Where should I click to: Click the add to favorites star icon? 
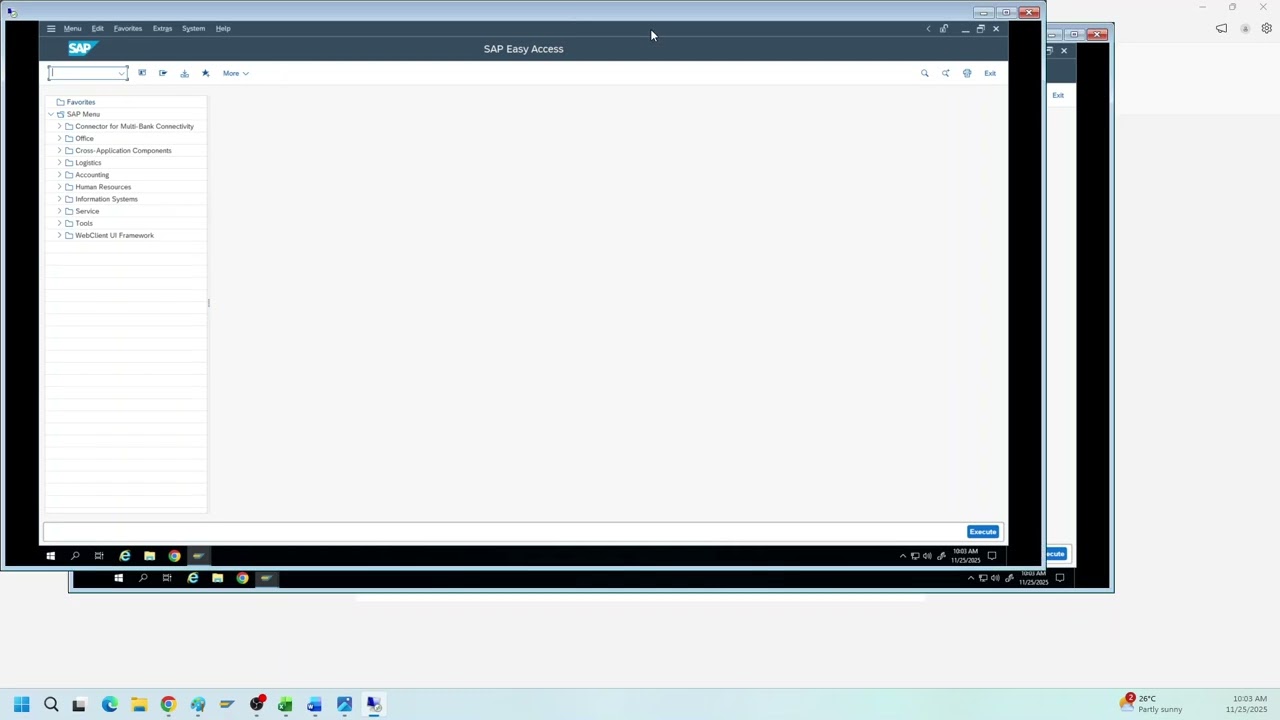(205, 73)
